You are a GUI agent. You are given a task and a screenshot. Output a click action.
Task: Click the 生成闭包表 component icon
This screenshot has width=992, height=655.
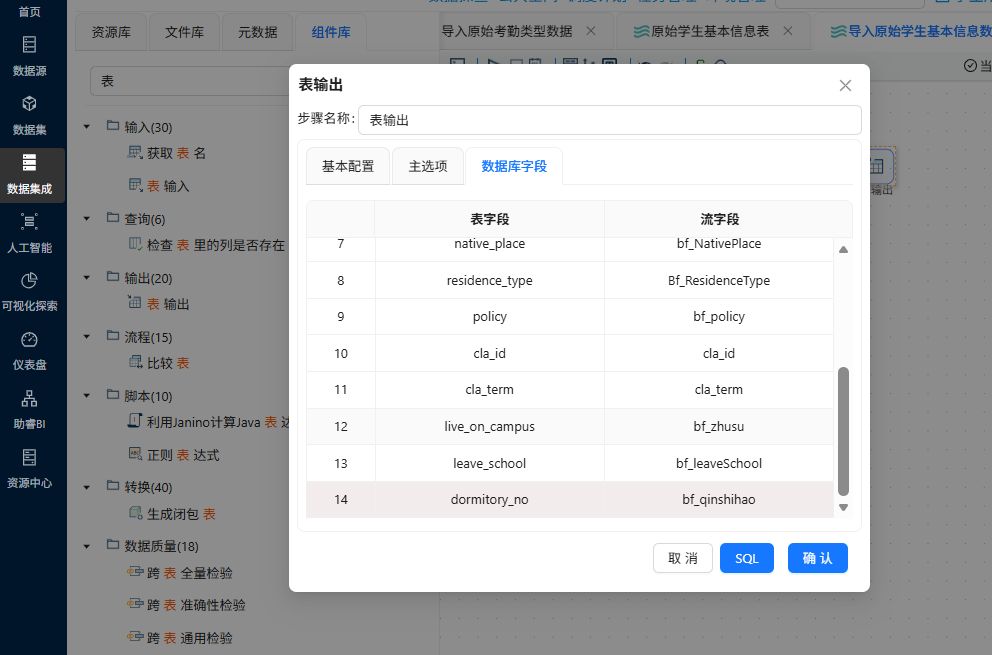click(x=135, y=513)
